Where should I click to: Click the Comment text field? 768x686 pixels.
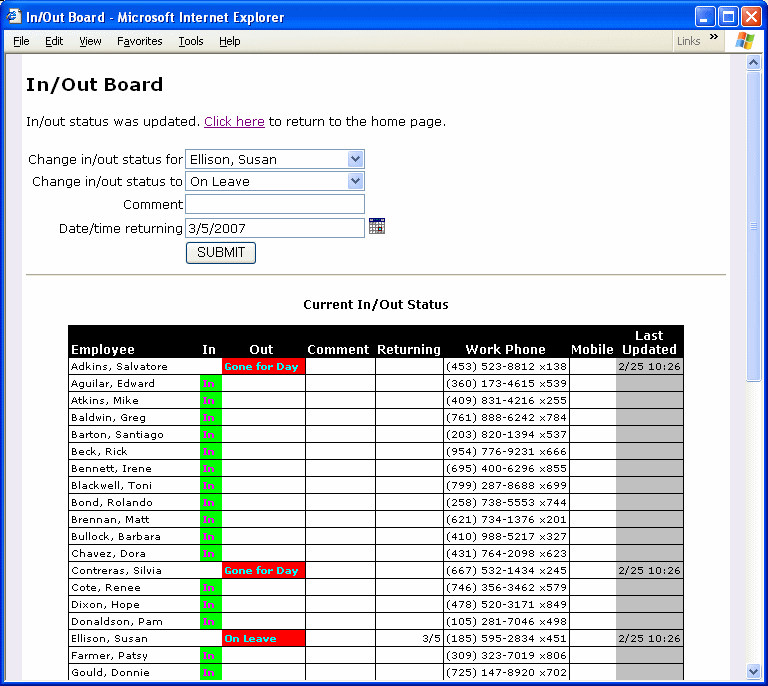275,204
